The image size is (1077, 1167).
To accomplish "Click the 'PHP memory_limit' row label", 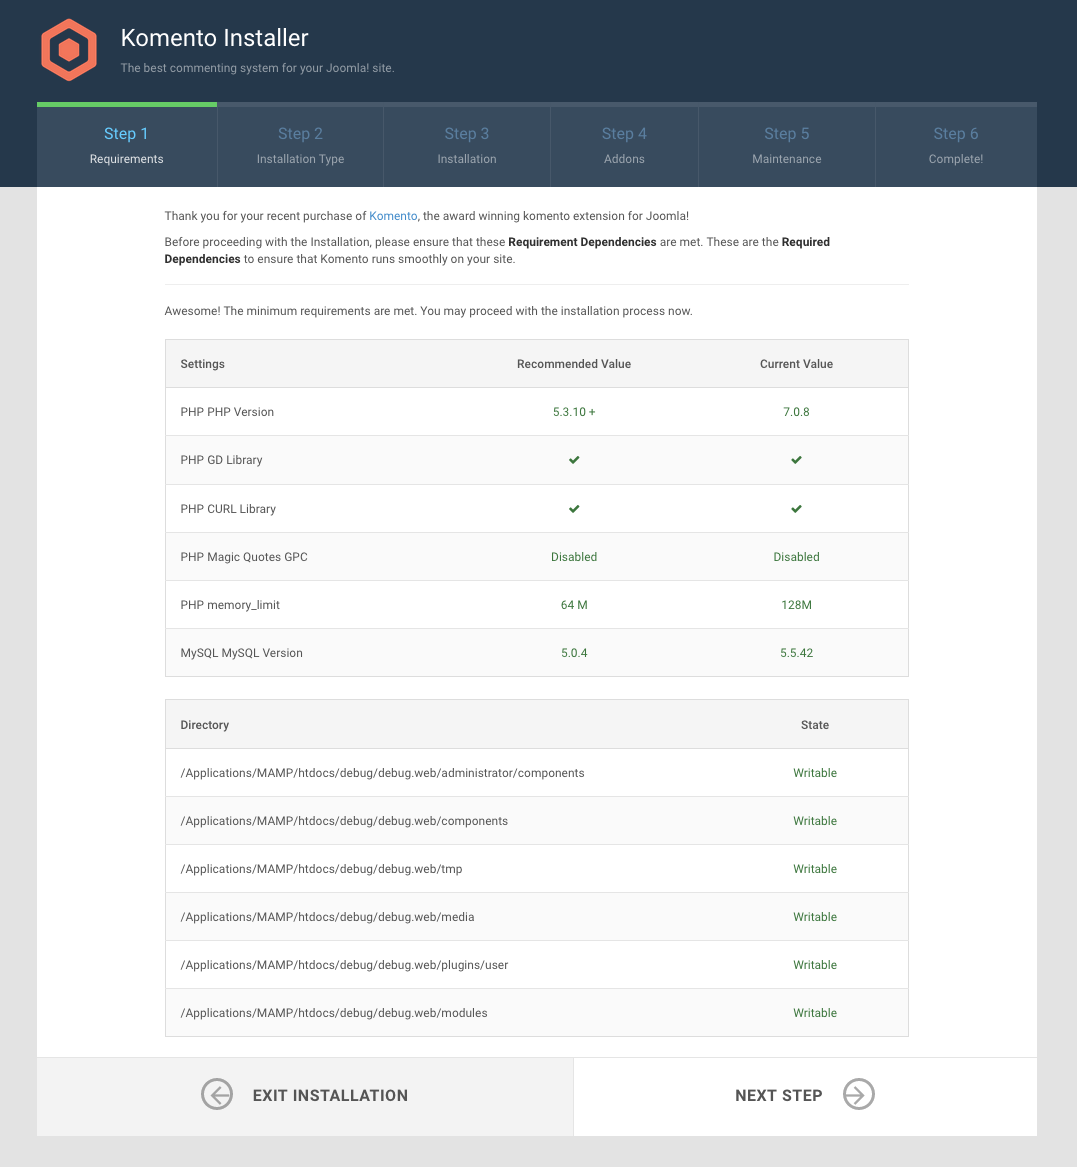I will click(x=230, y=605).
